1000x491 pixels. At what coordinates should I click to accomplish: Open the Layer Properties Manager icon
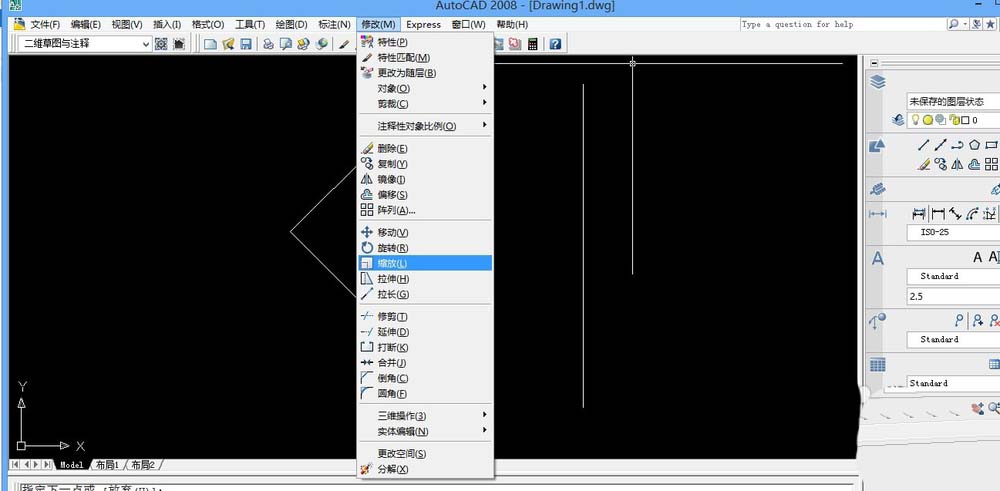898,120
